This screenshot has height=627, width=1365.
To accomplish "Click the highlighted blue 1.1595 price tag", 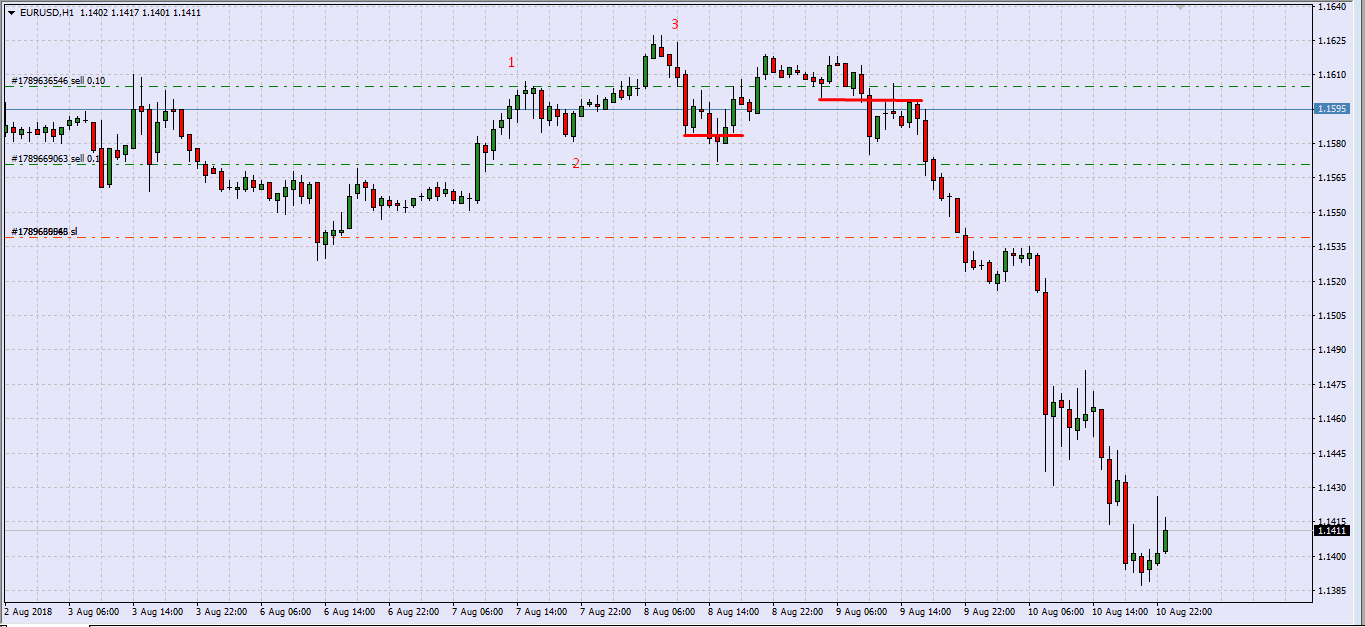I will pos(1331,109).
